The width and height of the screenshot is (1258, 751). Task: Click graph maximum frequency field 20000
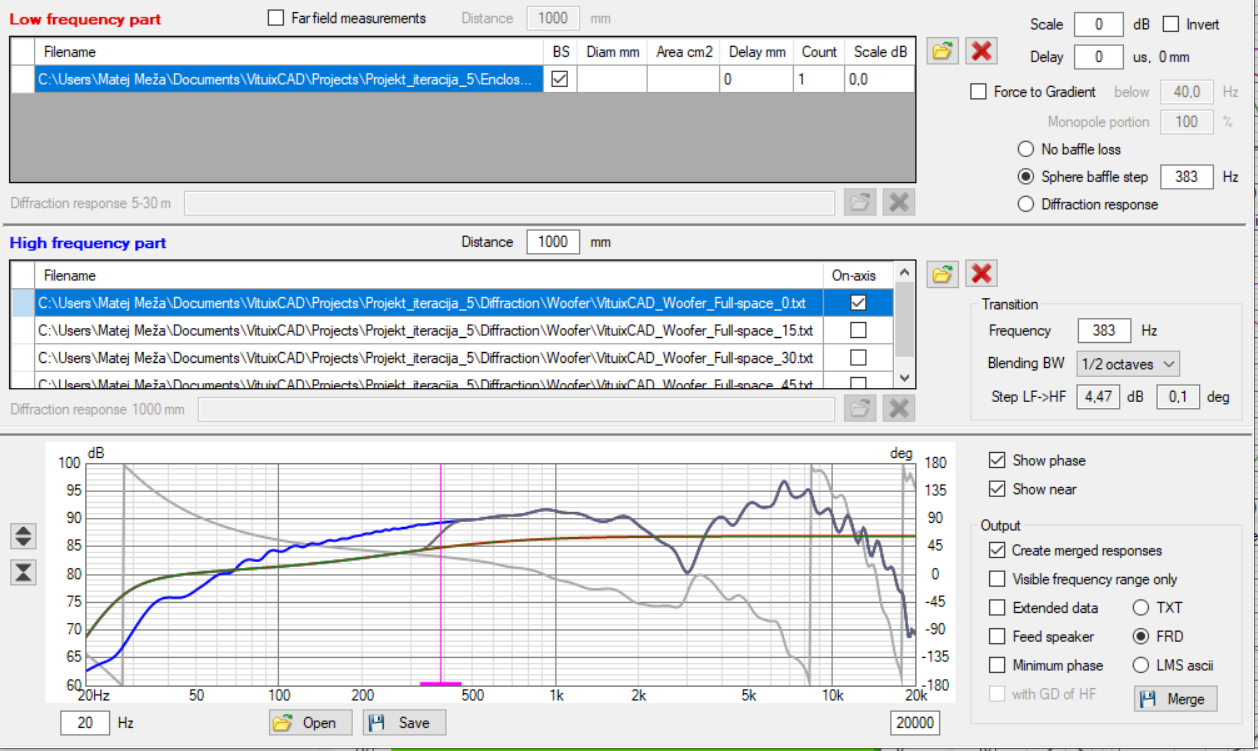914,722
